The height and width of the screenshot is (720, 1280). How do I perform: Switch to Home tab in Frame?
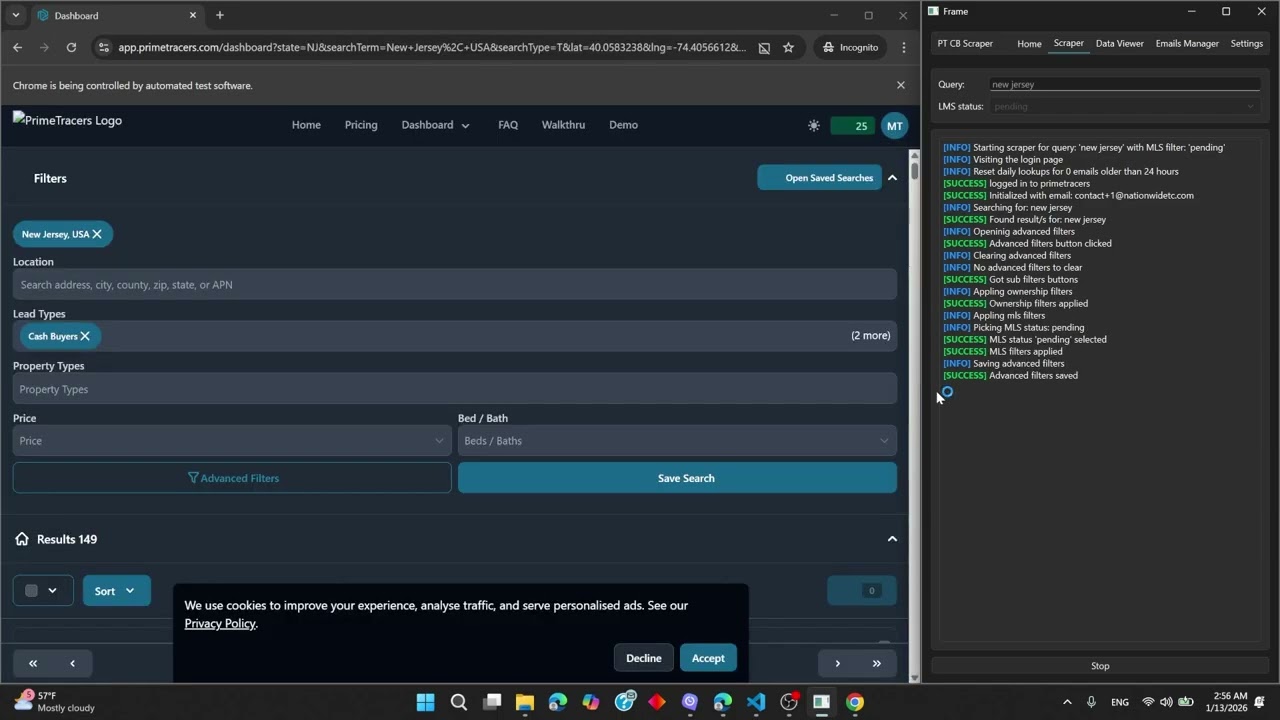point(1029,44)
